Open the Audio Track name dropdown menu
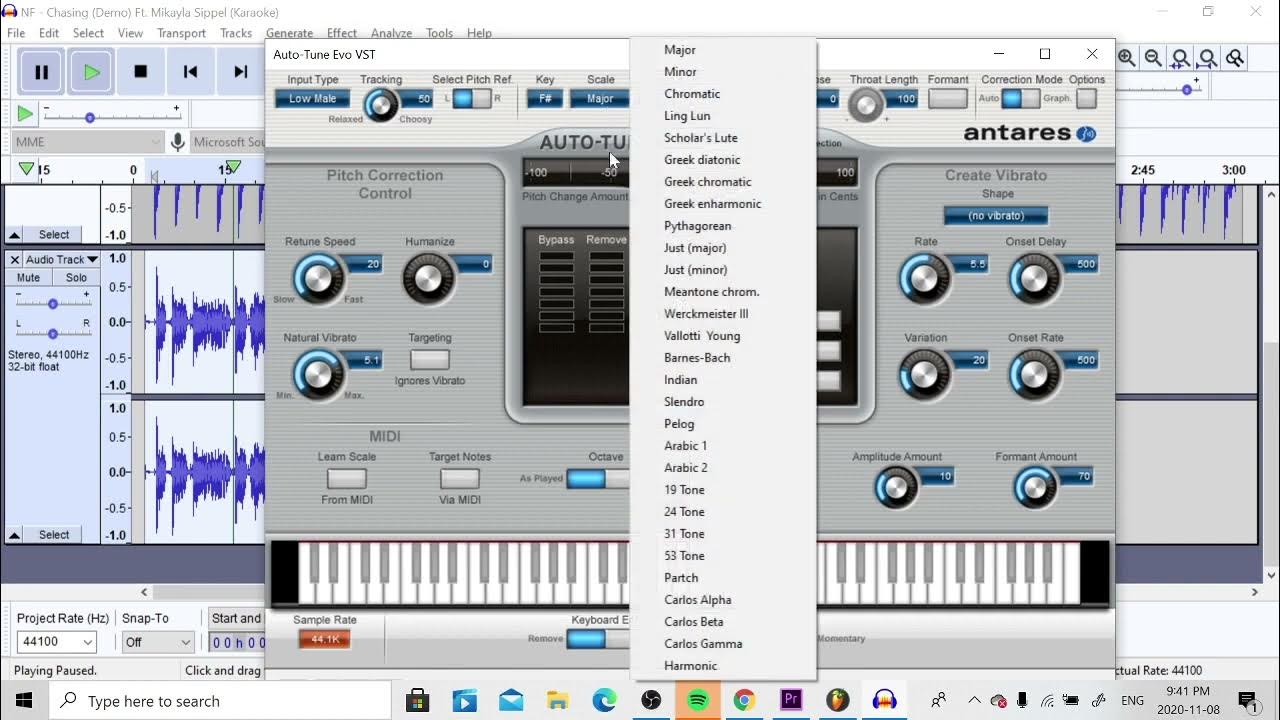The width and height of the screenshot is (1280, 720). (x=61, y=259)
